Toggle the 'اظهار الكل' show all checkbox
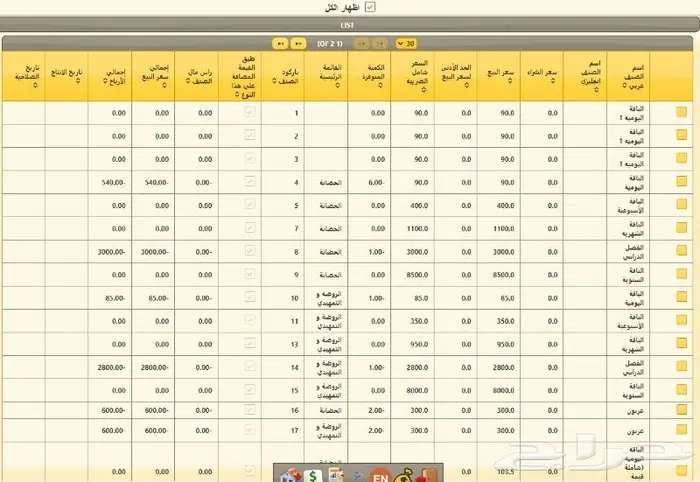Viewport: 700px width, 482px height. pos(372,7)
